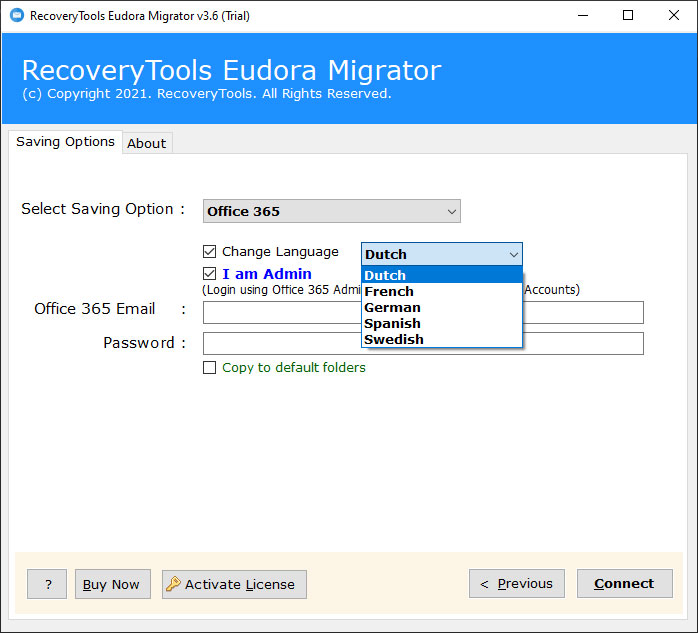The height and width of the screenshot is (633, 698).
Task: Select Dutch from the language list
Action: point(442,275)
